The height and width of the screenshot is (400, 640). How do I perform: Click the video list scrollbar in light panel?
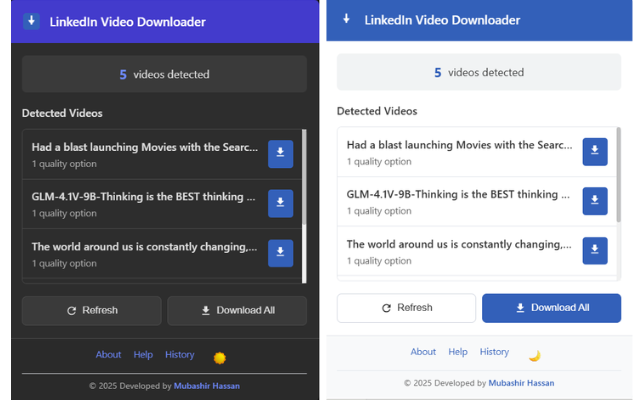tap(618, 175)
